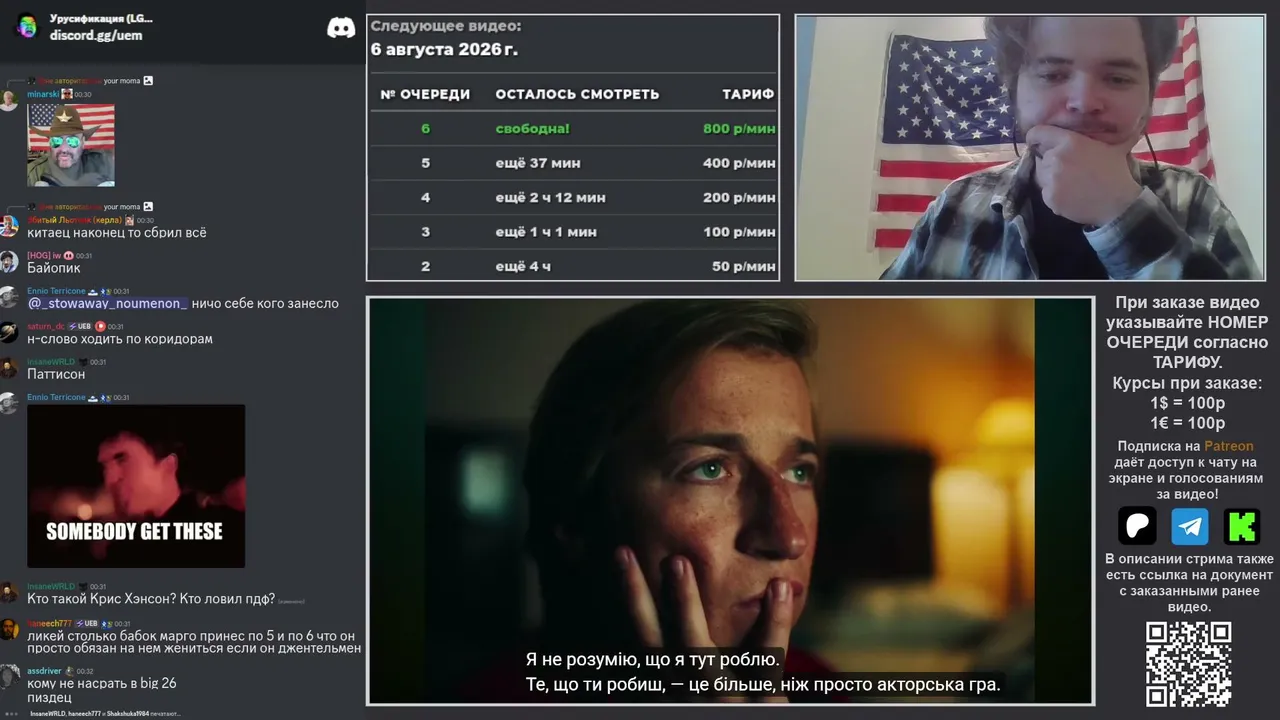Click the 'ТАРИФ' column header

tap(748, 94)
